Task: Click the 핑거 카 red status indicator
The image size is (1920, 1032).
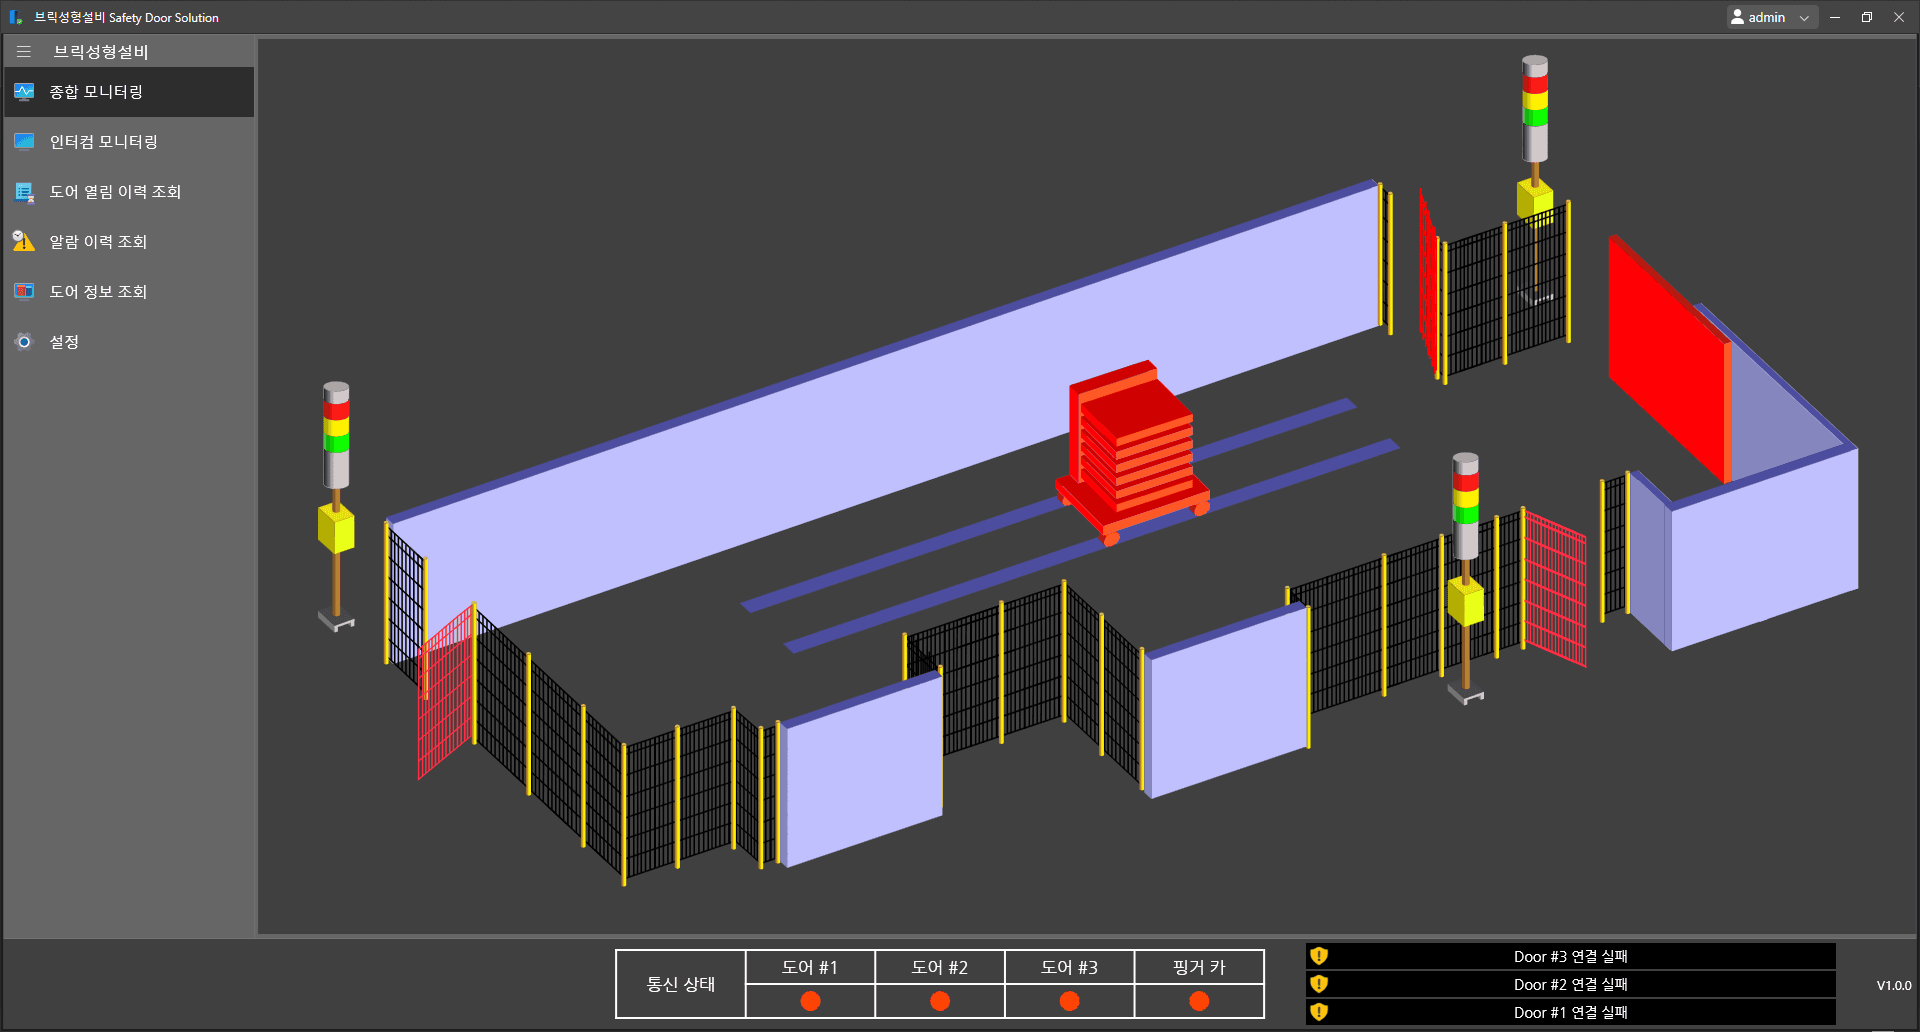Action: tap(1199, 1001)
